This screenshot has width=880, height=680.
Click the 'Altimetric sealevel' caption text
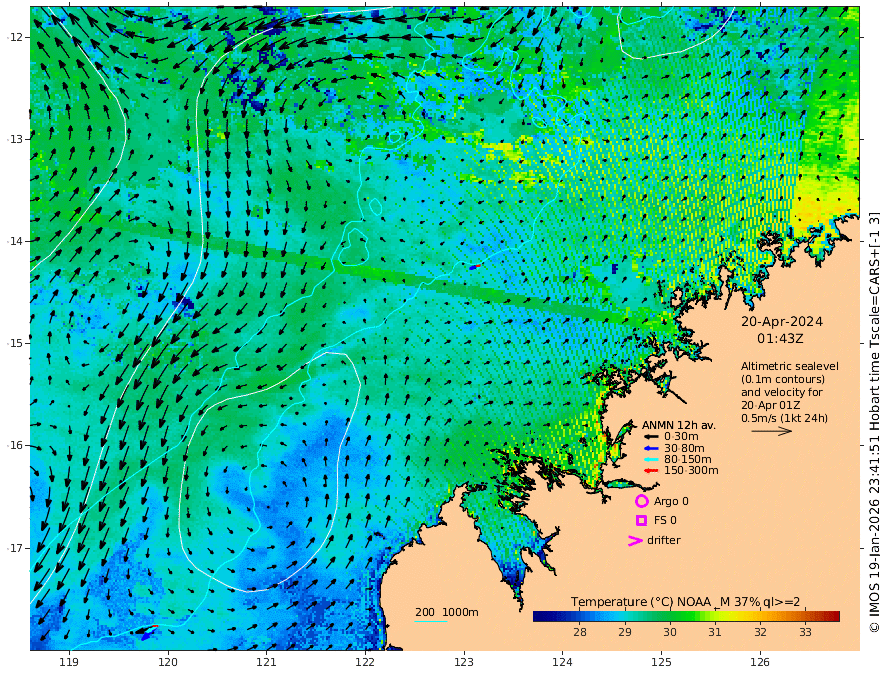click(790, 366)
